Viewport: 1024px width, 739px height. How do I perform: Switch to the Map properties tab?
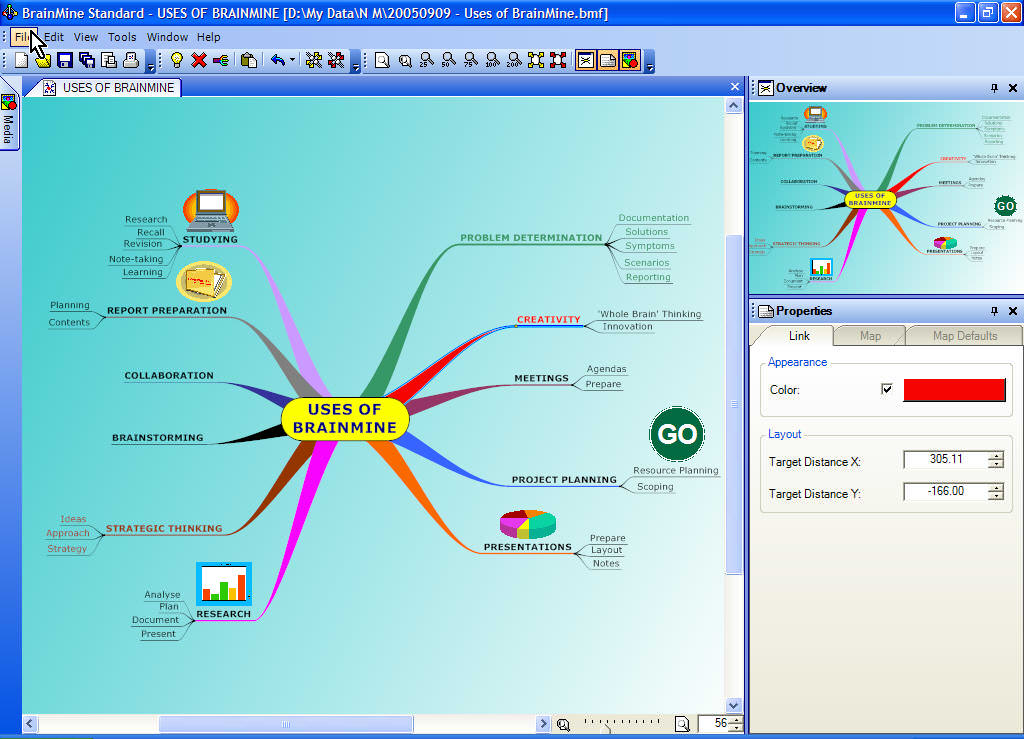[870, 336]
